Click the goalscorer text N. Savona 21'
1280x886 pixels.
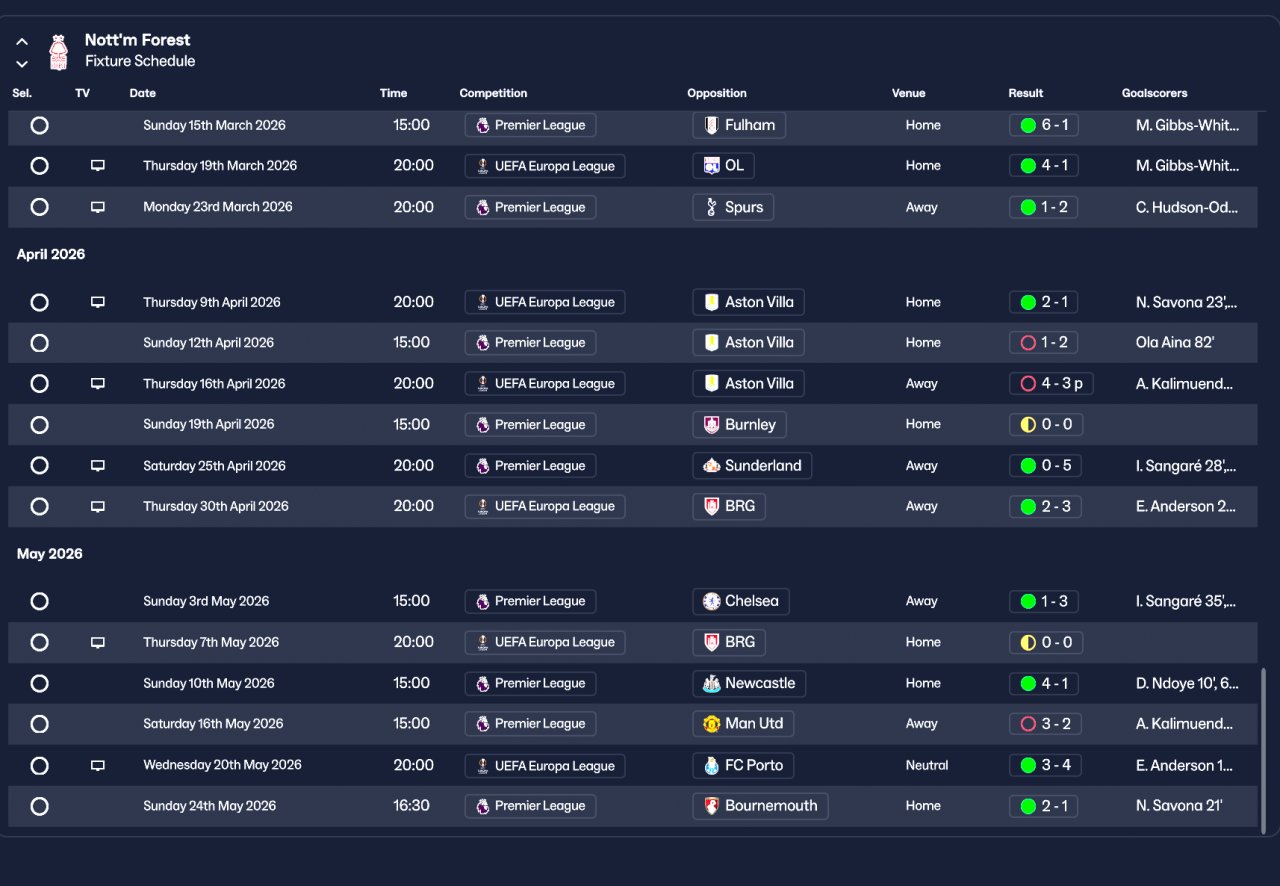coord(1179,806)
